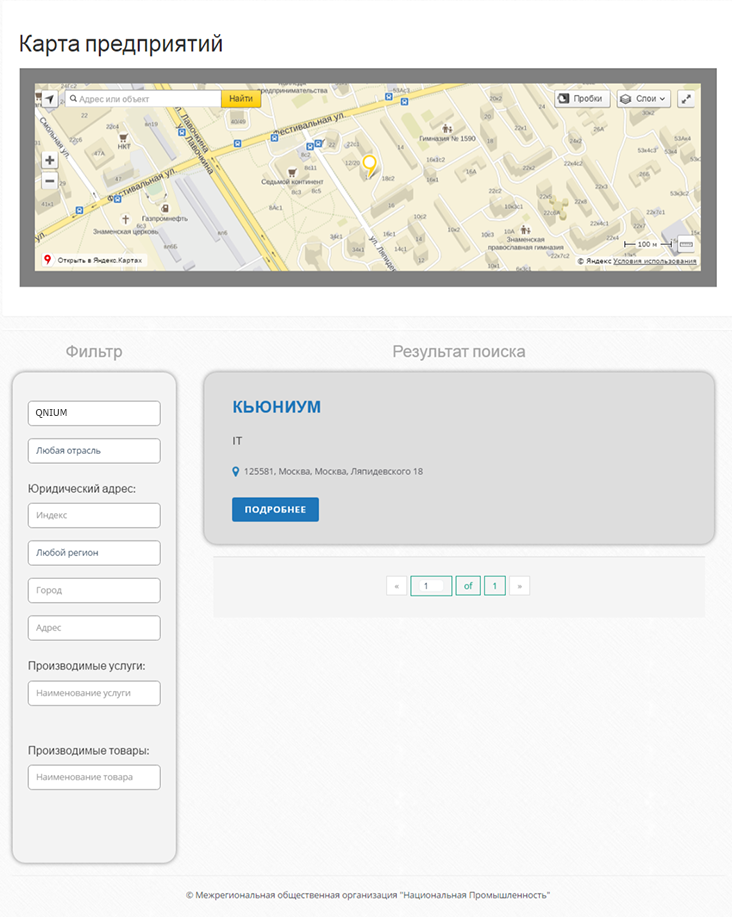Activate the ruler distance tool on map
Image resolution: width=732 pixels, height=917 pixels.
[686, 244]
